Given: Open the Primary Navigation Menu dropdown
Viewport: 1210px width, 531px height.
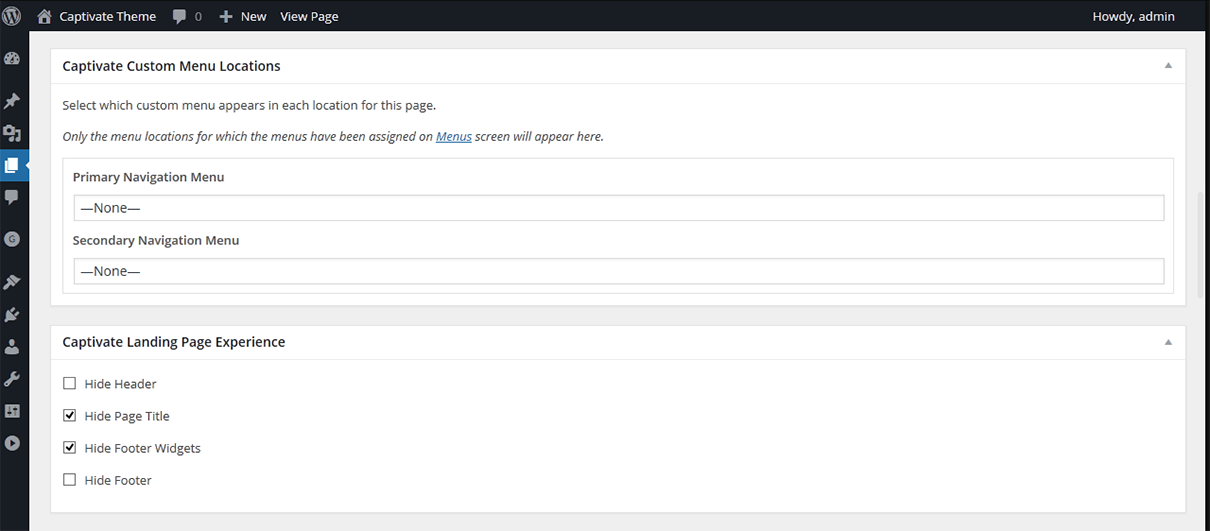Looking at the screenshot, I should click(x=619, y=208).
